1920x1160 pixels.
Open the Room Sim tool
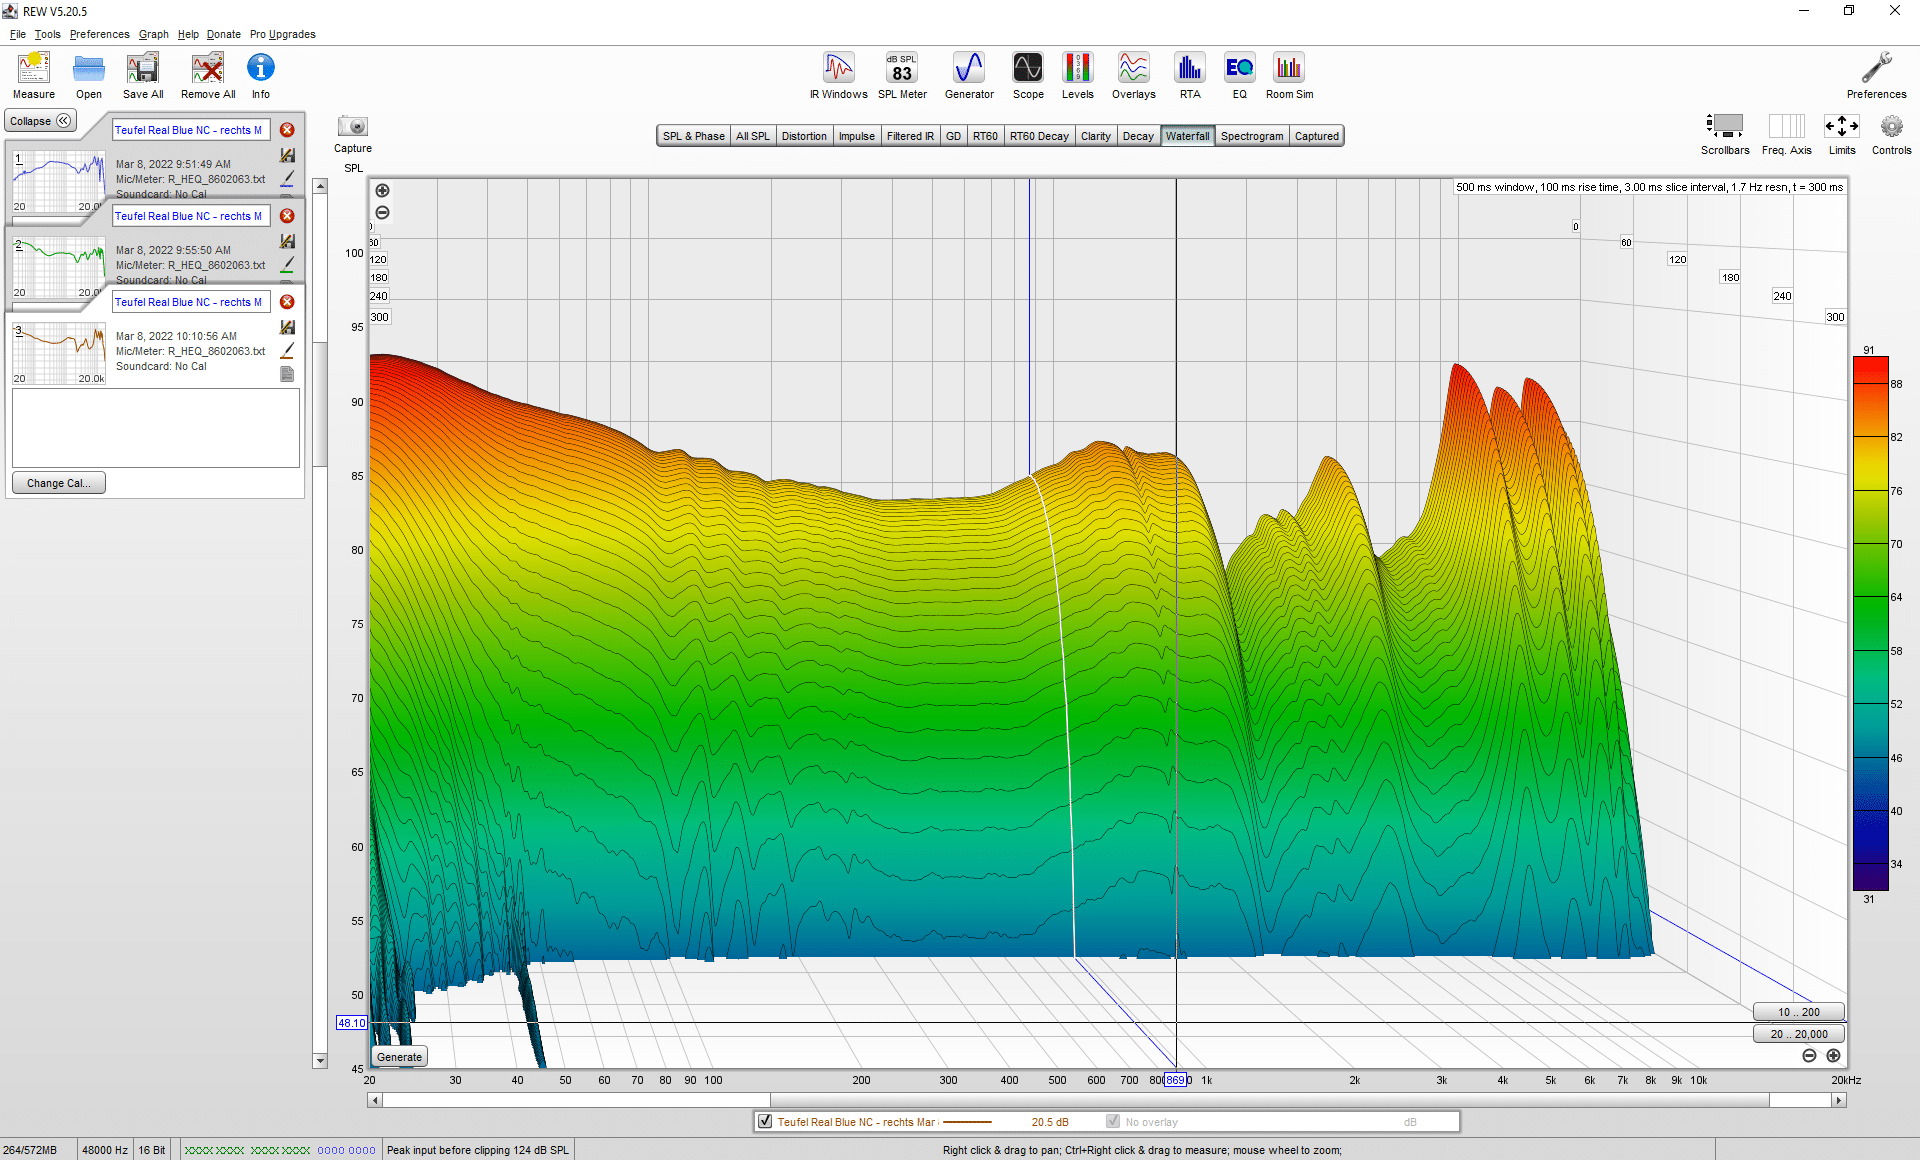(x=1289, y=76)
